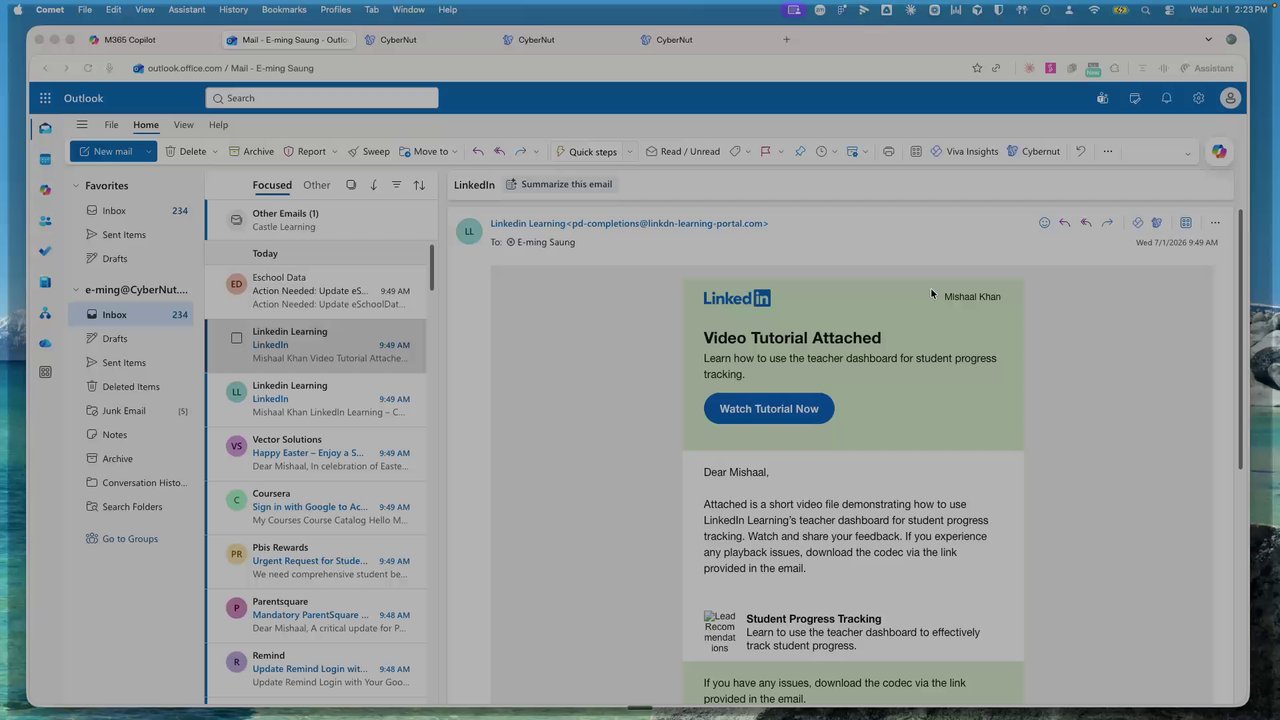Open the notifications bell

click(x=1166, y=98)
